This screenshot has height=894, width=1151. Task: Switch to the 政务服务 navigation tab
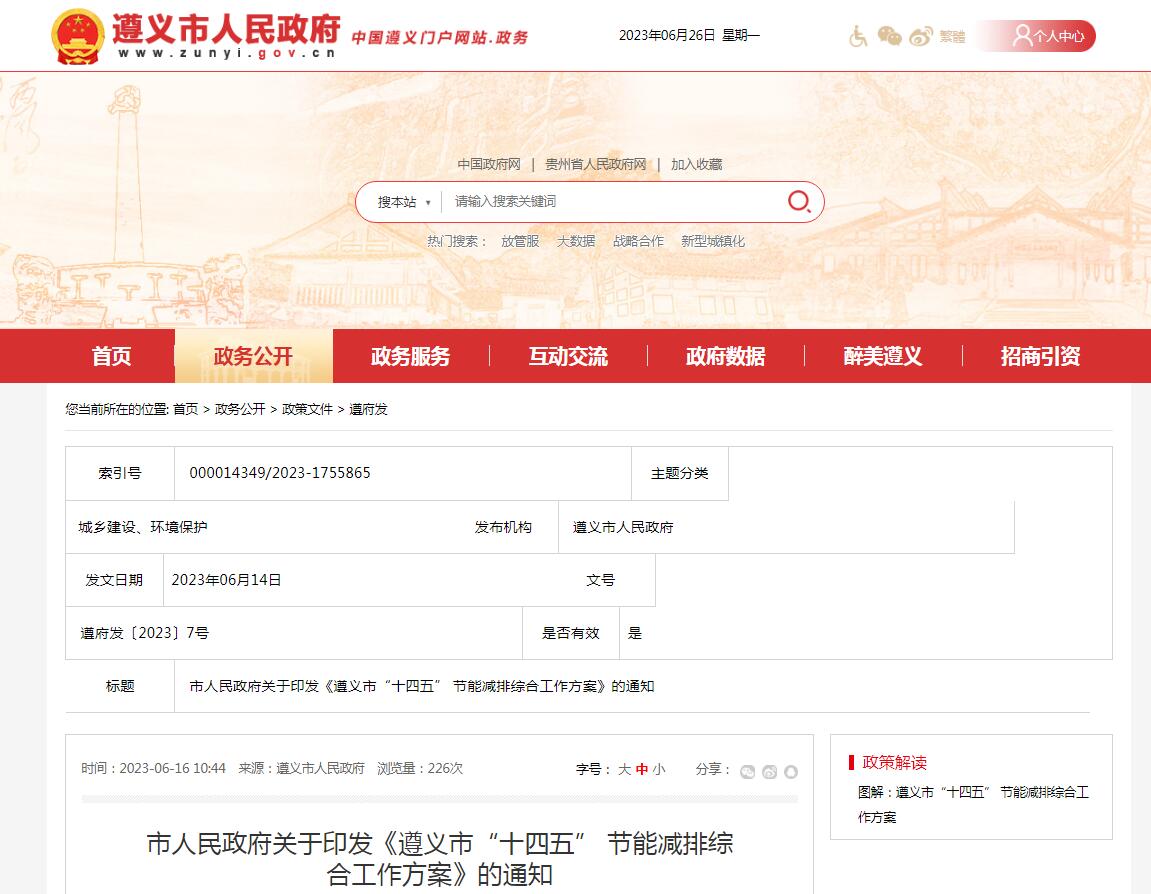pos(410,356)
